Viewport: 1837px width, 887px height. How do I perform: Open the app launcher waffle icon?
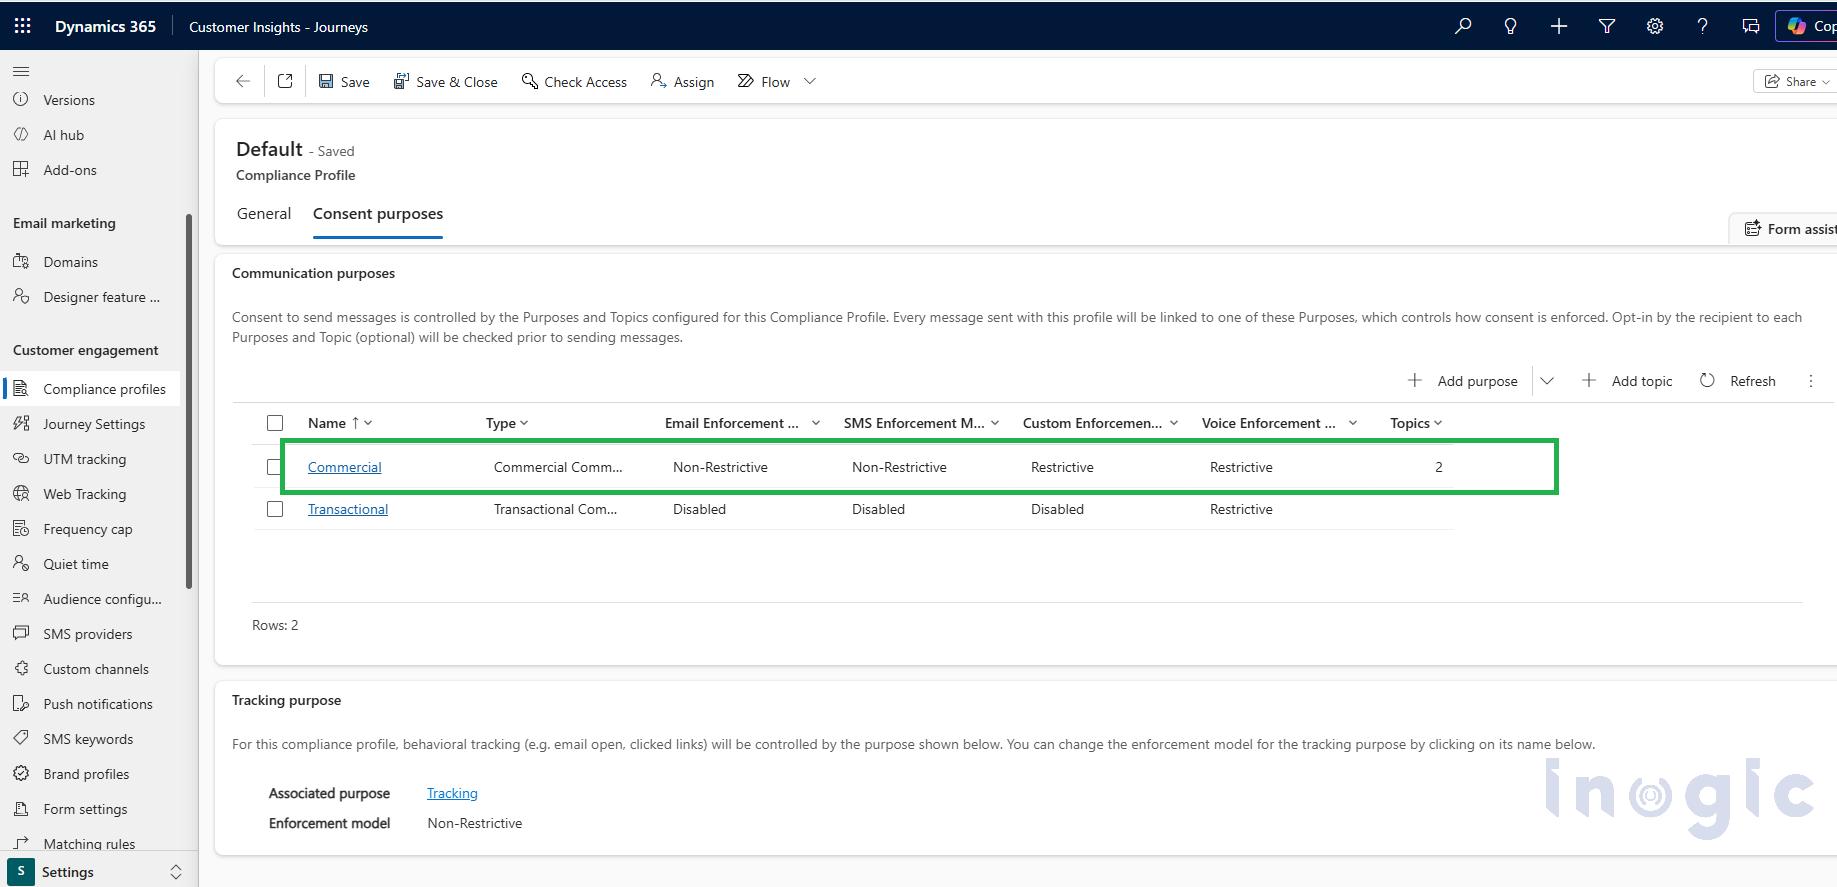pyautogui.click(x=22, y=26)
